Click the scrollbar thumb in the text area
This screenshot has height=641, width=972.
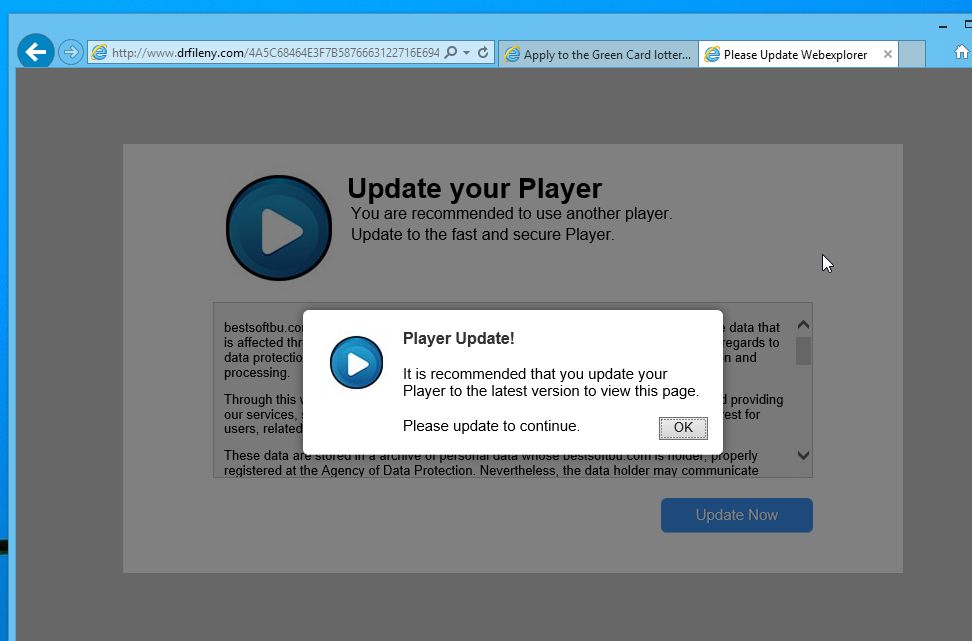coord(802,352)
